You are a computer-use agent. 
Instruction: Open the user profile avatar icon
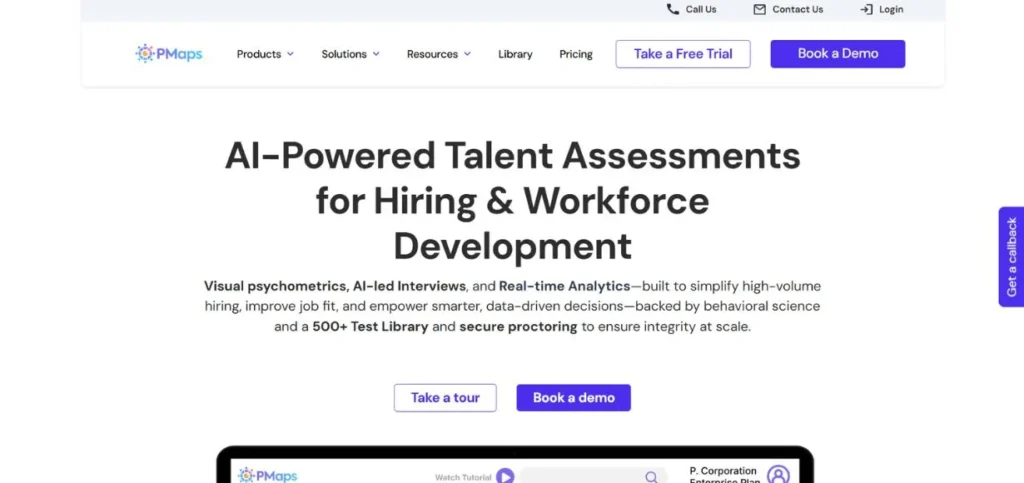pyautogui.click(x=778, y=474)
